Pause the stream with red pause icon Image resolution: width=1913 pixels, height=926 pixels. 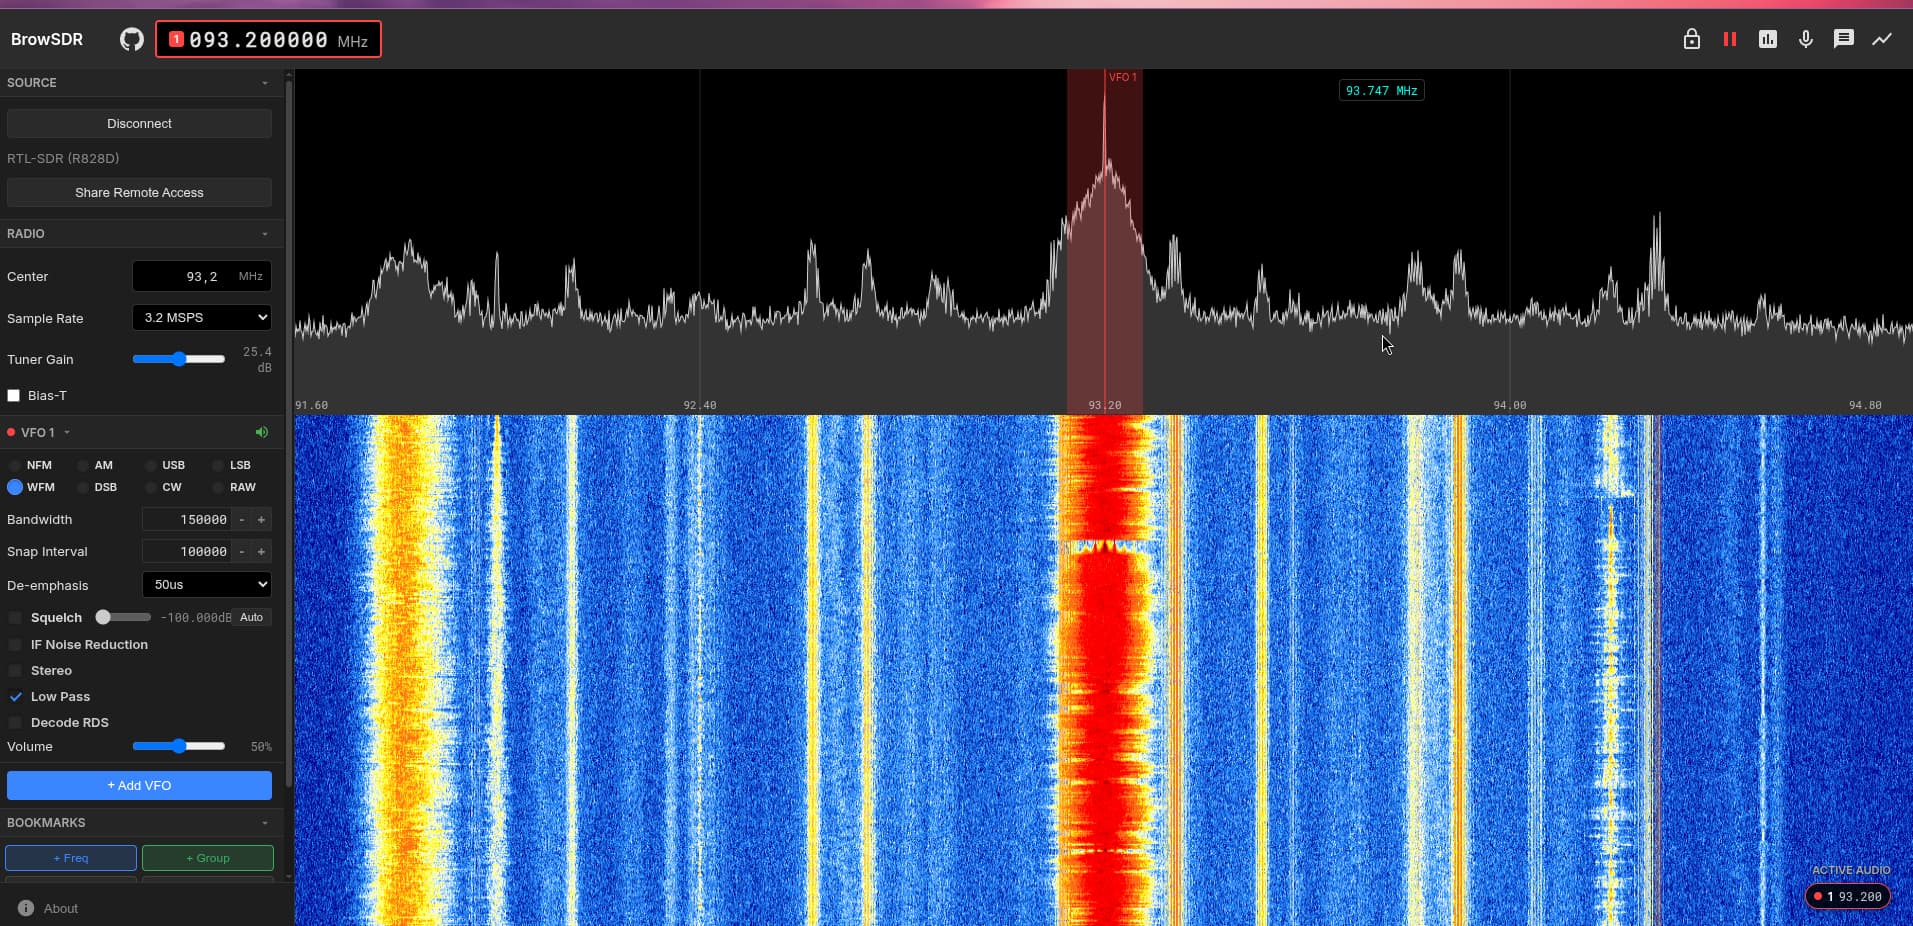pos(1729,39)
